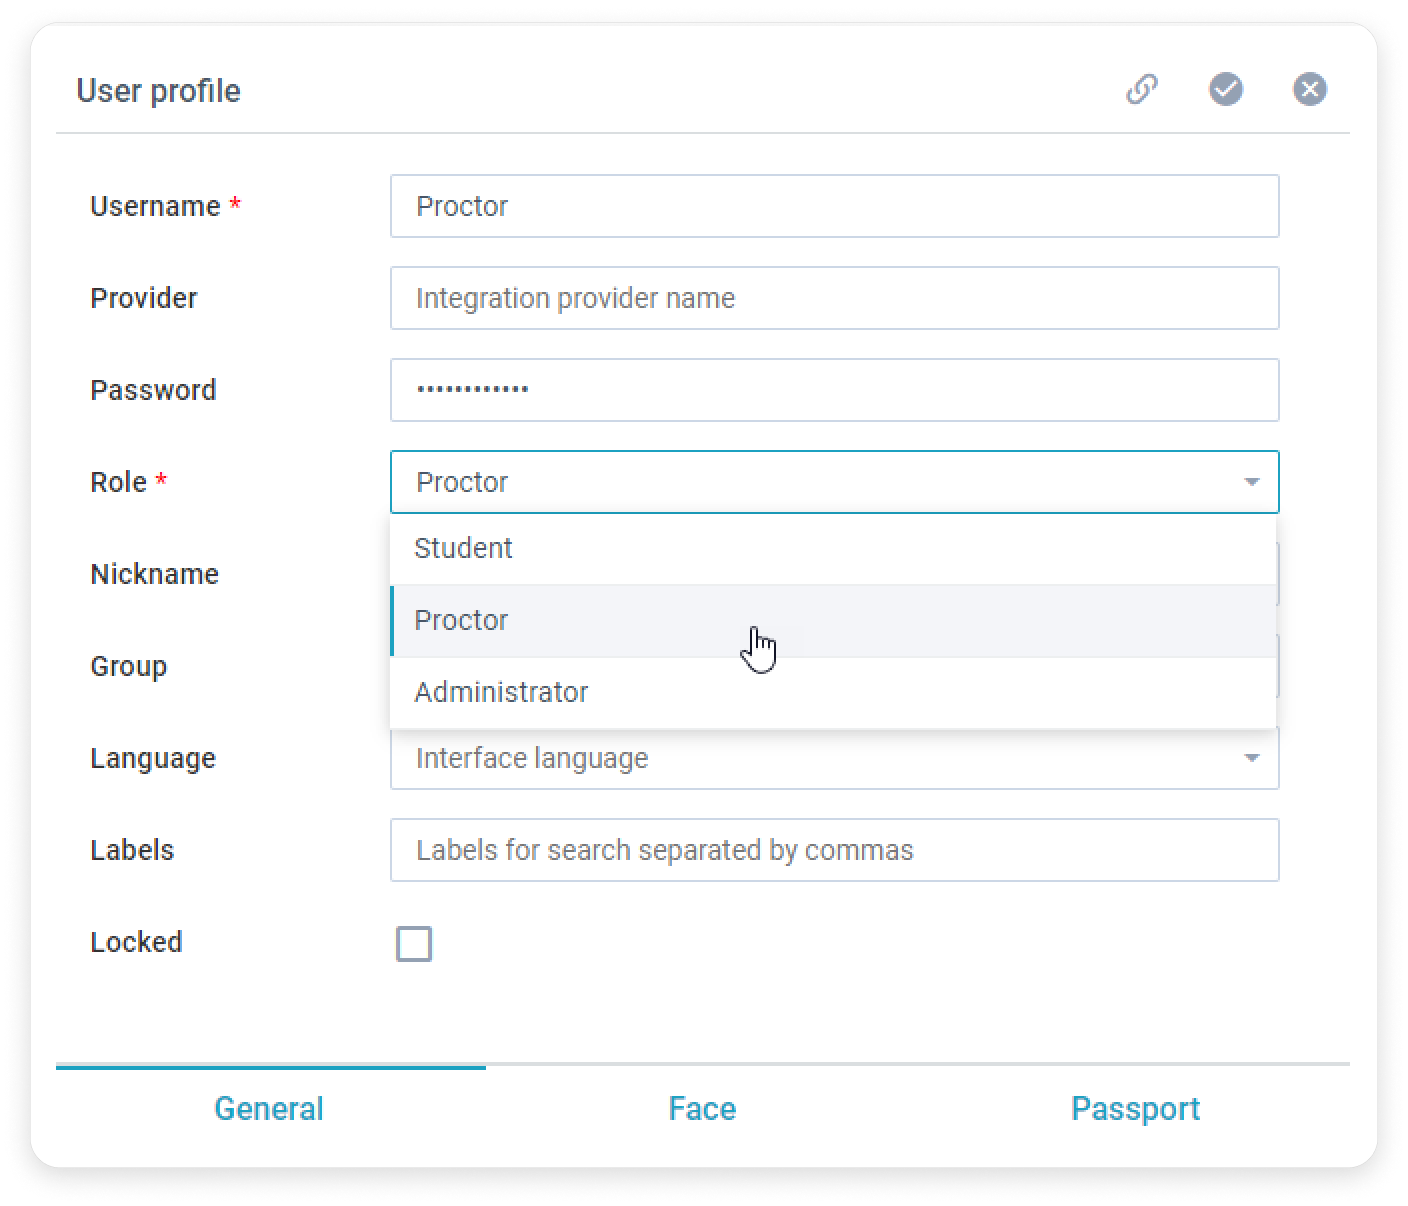Click the Group field edge
1408x1206 pixels.
(1278, 666)
